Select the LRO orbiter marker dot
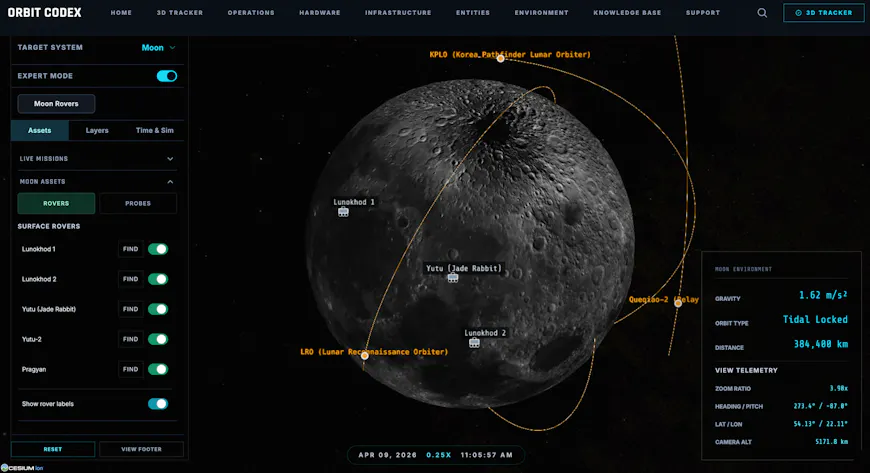870x473 pixels. coord(365,355)
